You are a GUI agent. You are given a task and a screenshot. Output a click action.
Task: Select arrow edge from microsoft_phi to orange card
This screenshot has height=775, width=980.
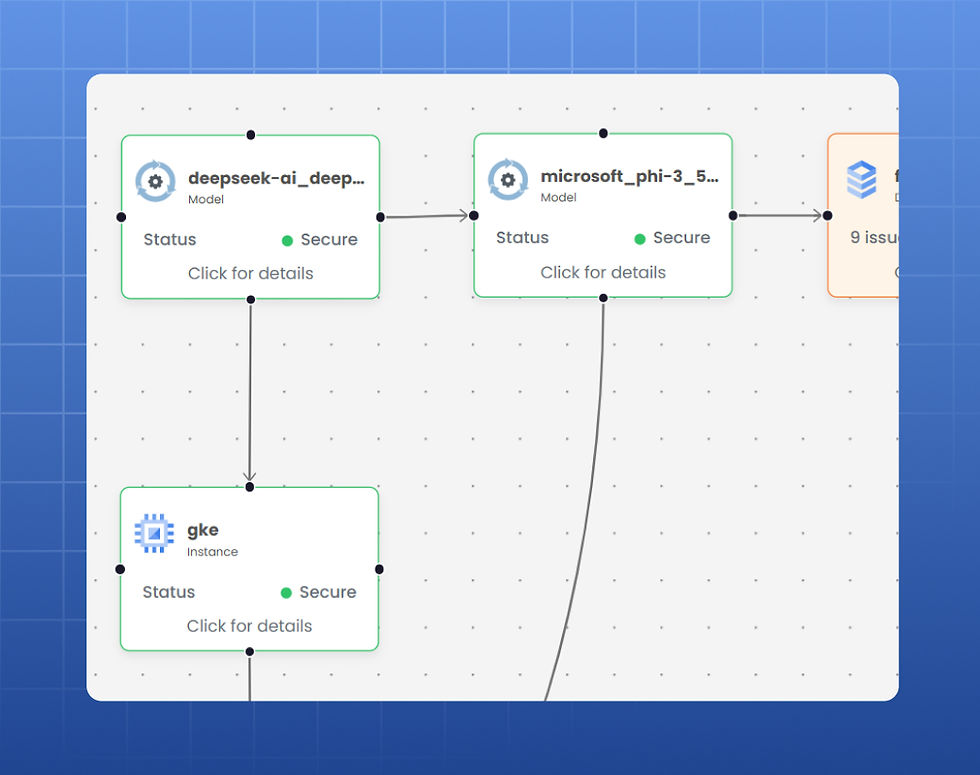tap(780, 216)
